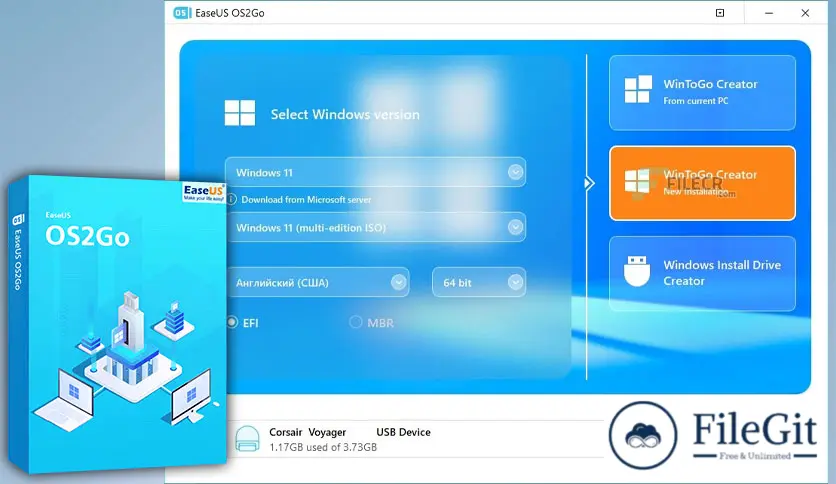Screen dimensions: 836x484
Task: Click the 'Download from Microsoft server' text
Action: (306, 199)
